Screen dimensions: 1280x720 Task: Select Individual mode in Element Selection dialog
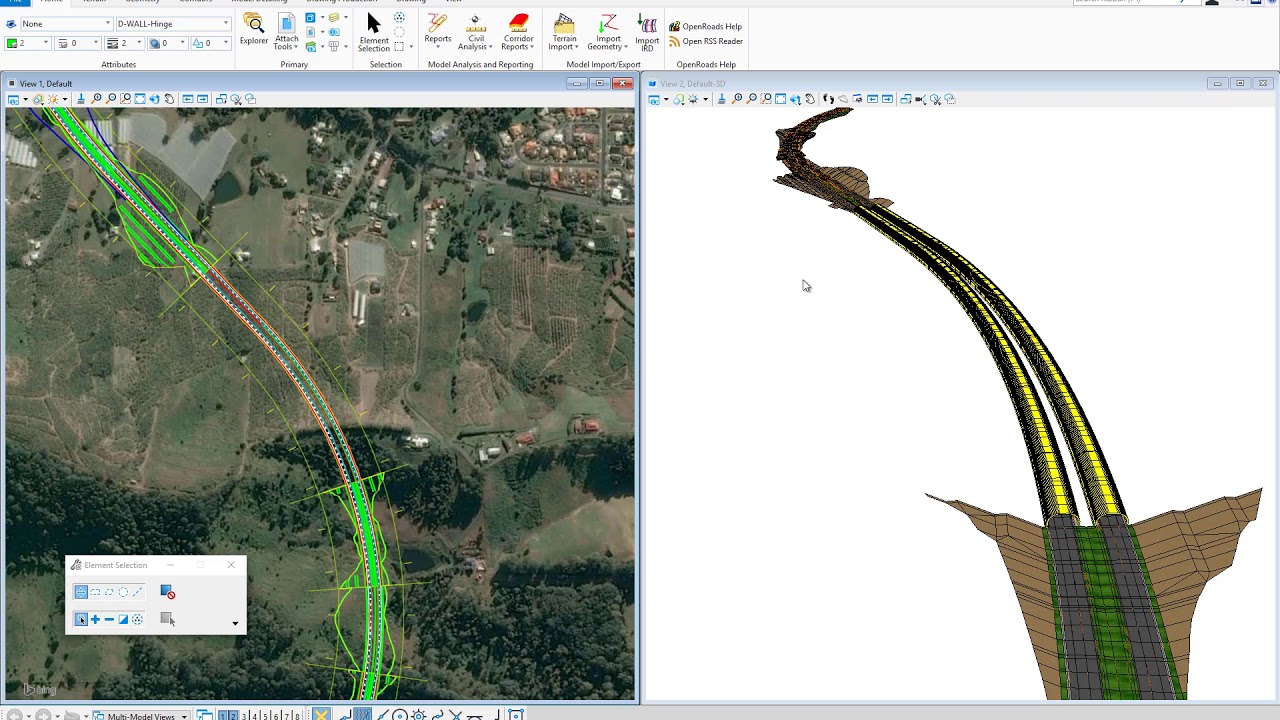tap(81, 592)
